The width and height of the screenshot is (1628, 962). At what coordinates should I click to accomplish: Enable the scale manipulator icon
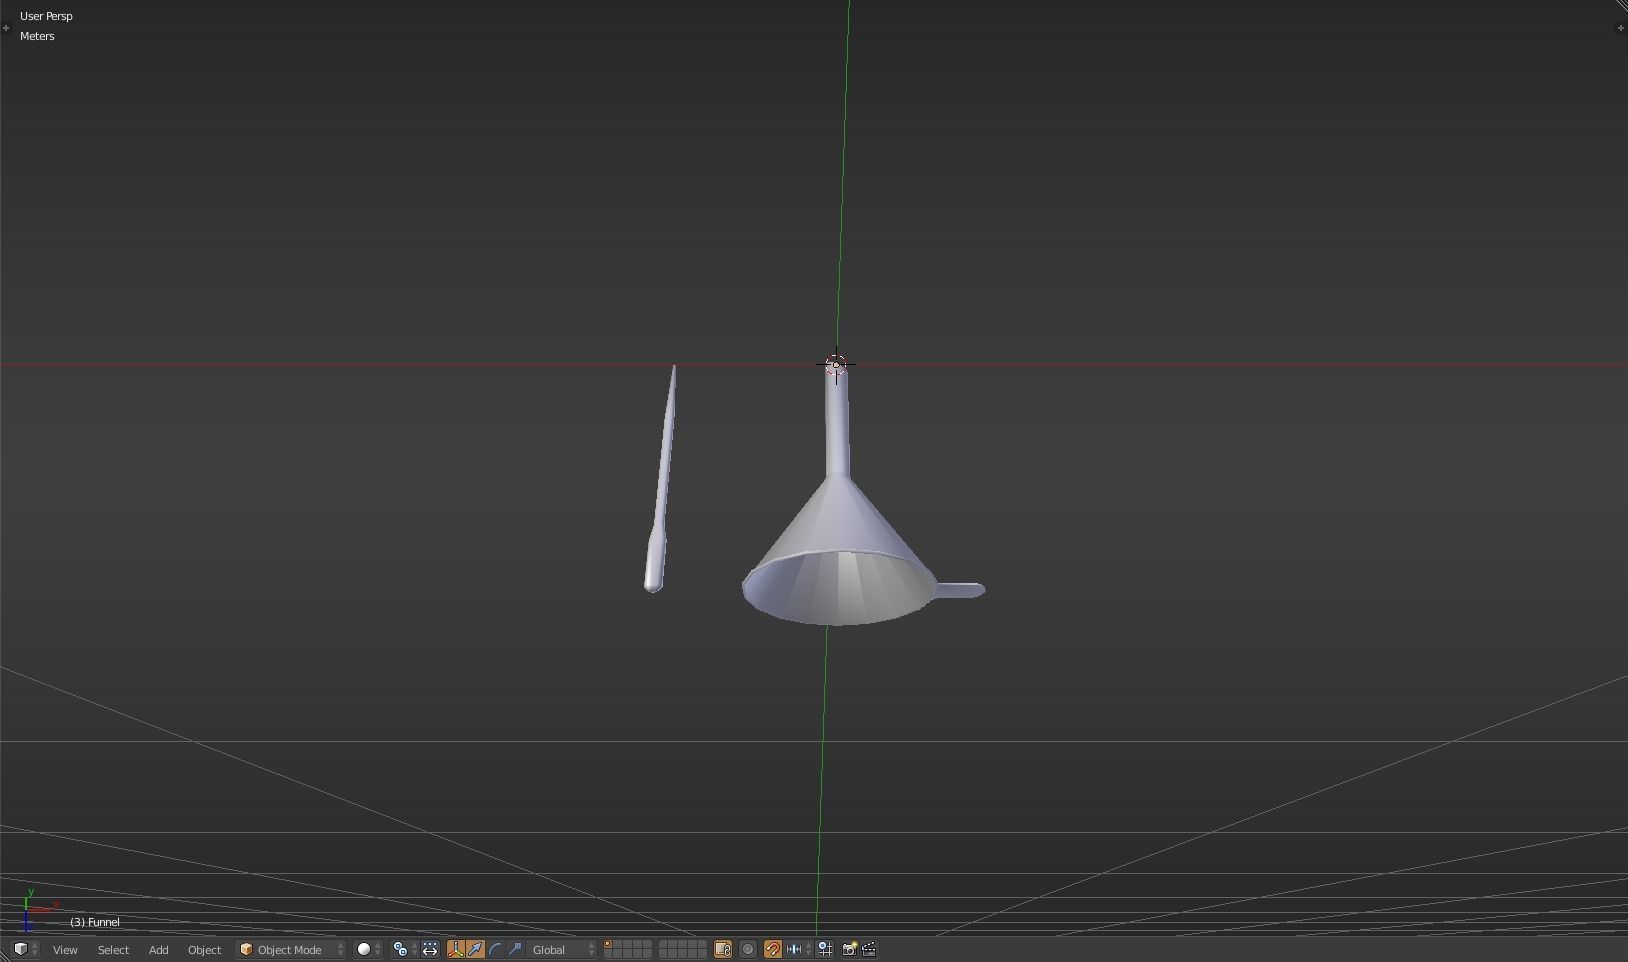point(515,949)
